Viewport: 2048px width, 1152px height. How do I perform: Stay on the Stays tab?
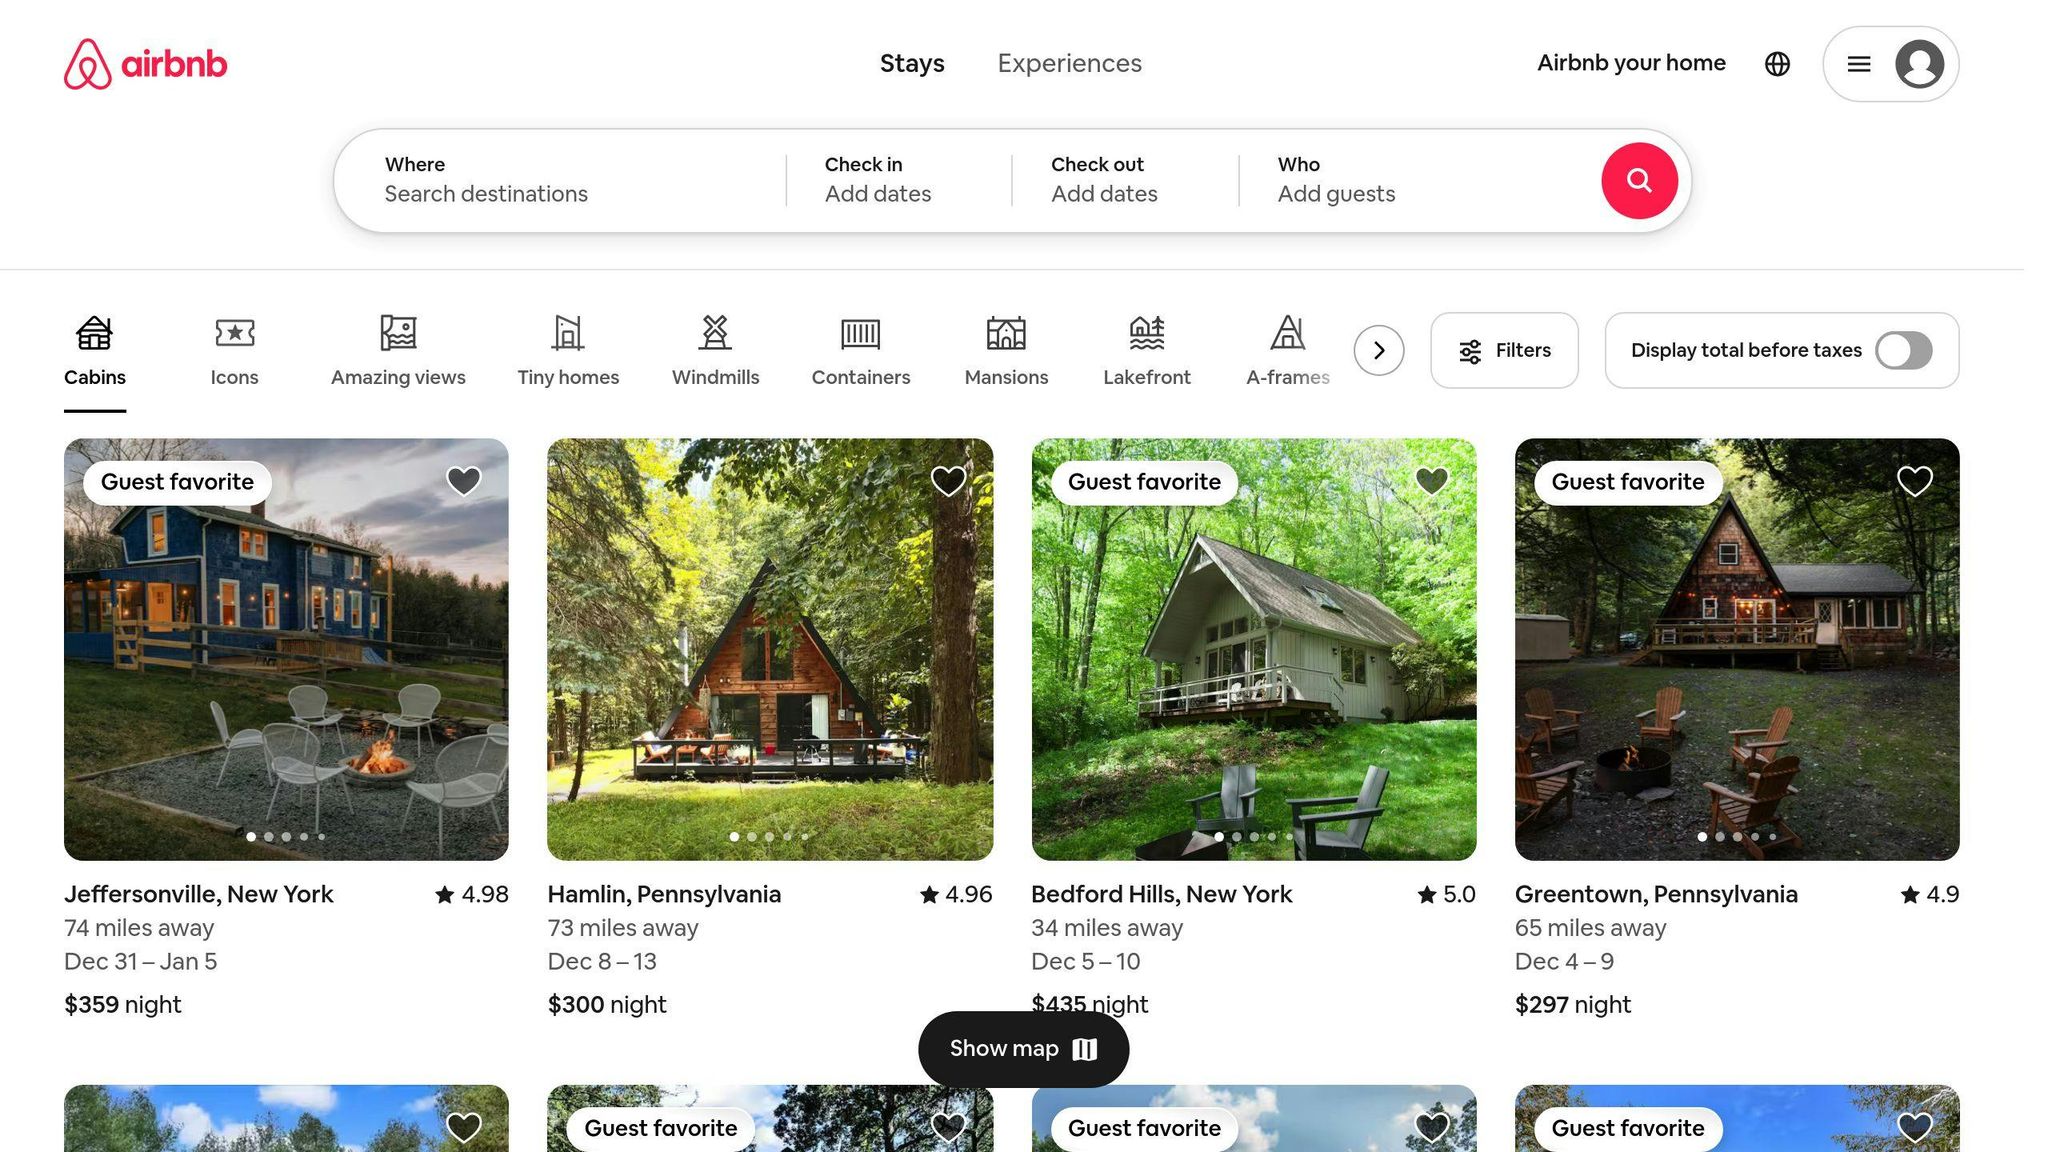912,63
